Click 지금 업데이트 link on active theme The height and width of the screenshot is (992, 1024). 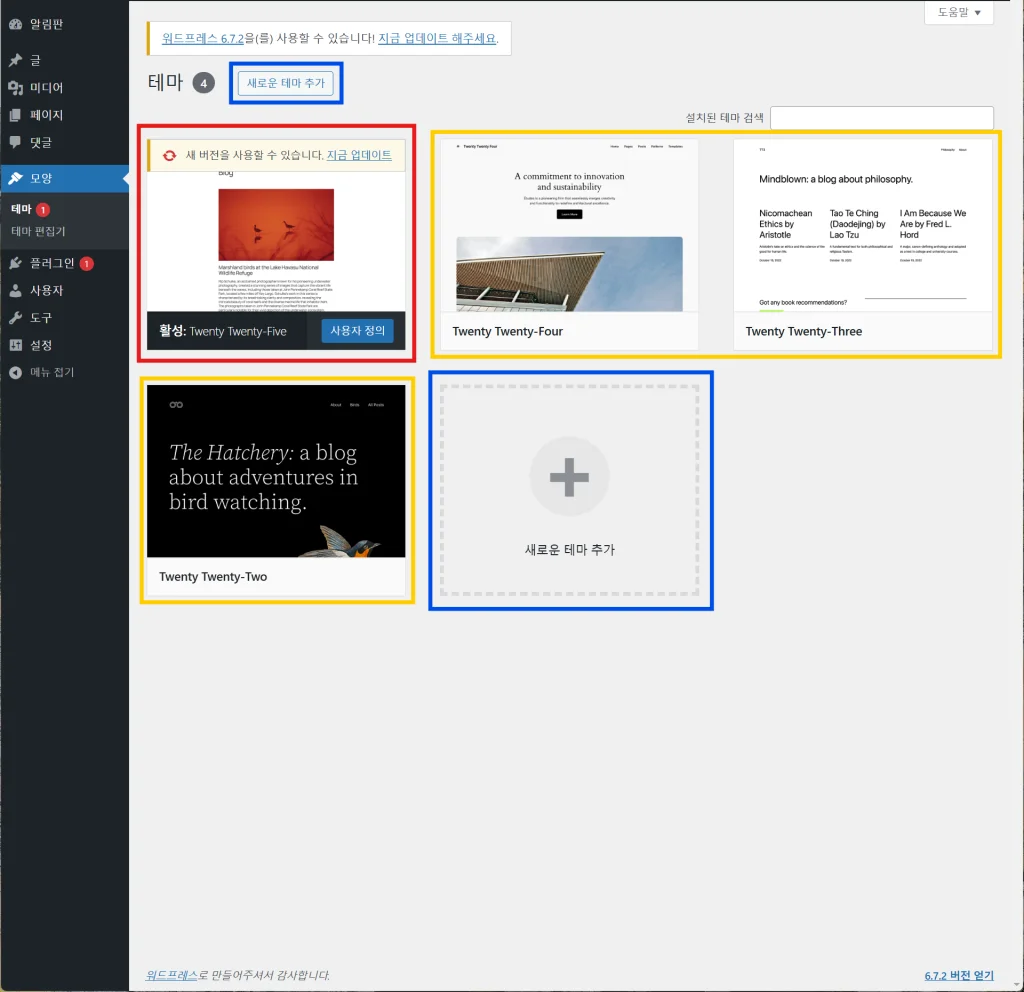pyautogui.click(x=359, y=155)
